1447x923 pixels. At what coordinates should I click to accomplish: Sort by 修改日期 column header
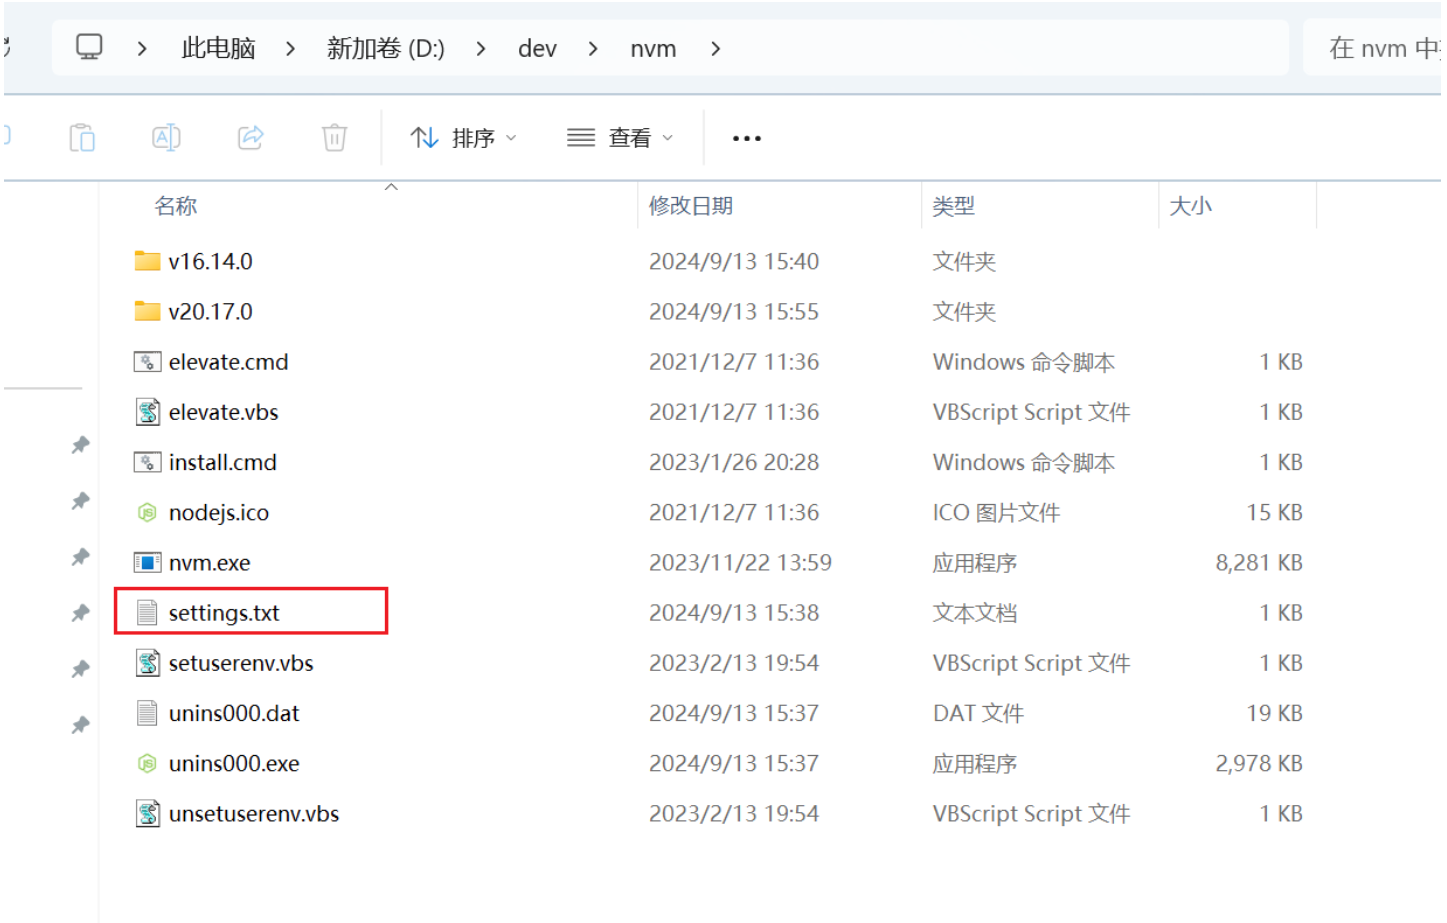point(691,206)
